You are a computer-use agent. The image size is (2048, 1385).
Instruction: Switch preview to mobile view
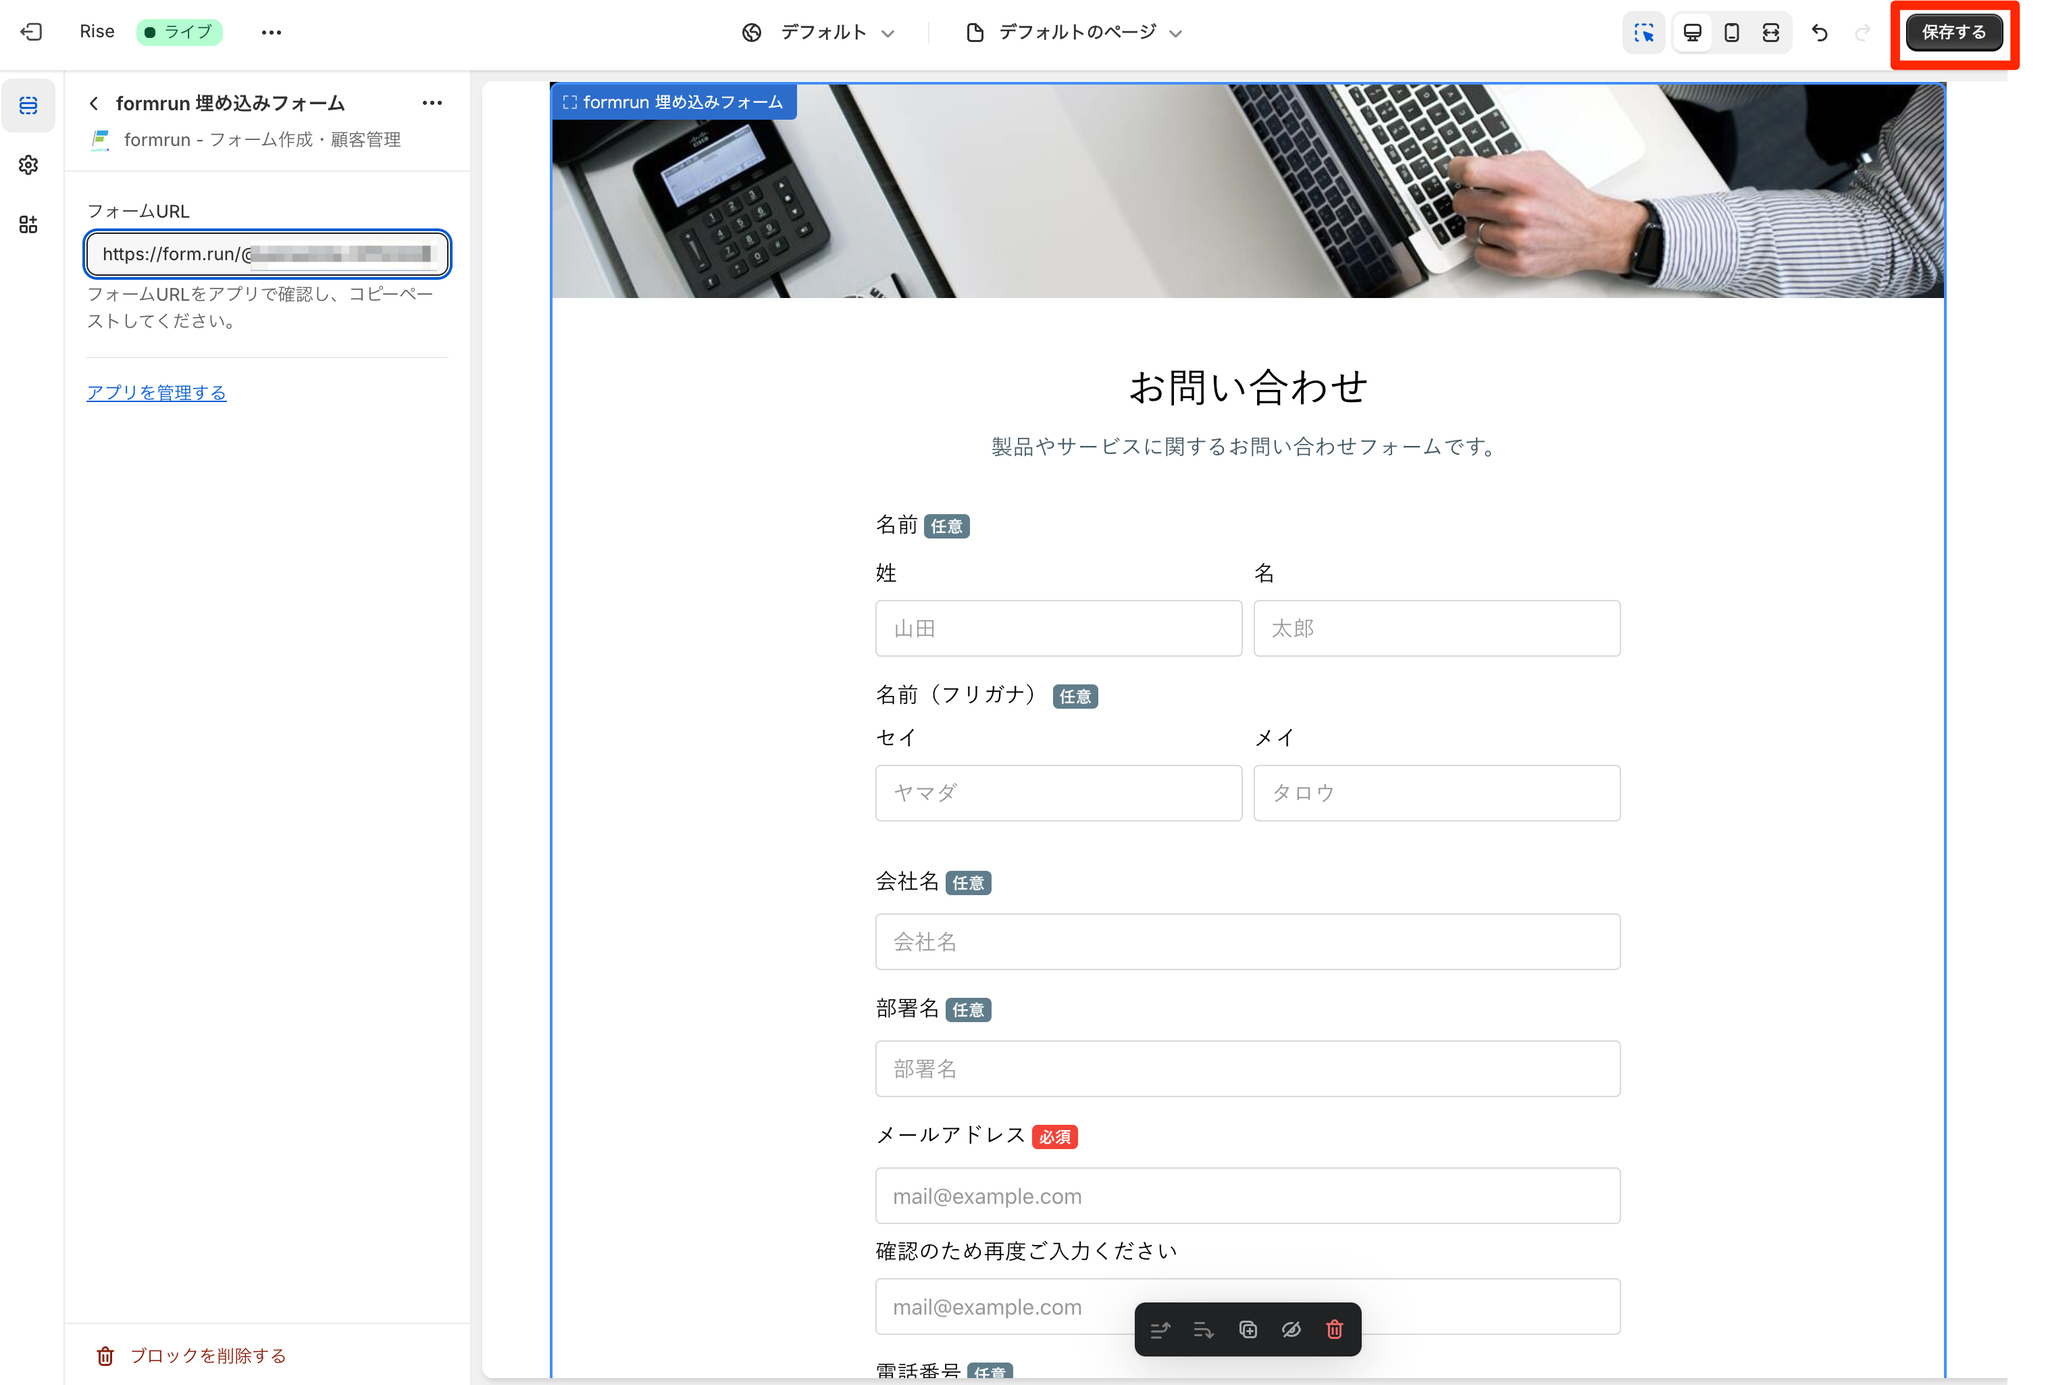[1732, 33]
